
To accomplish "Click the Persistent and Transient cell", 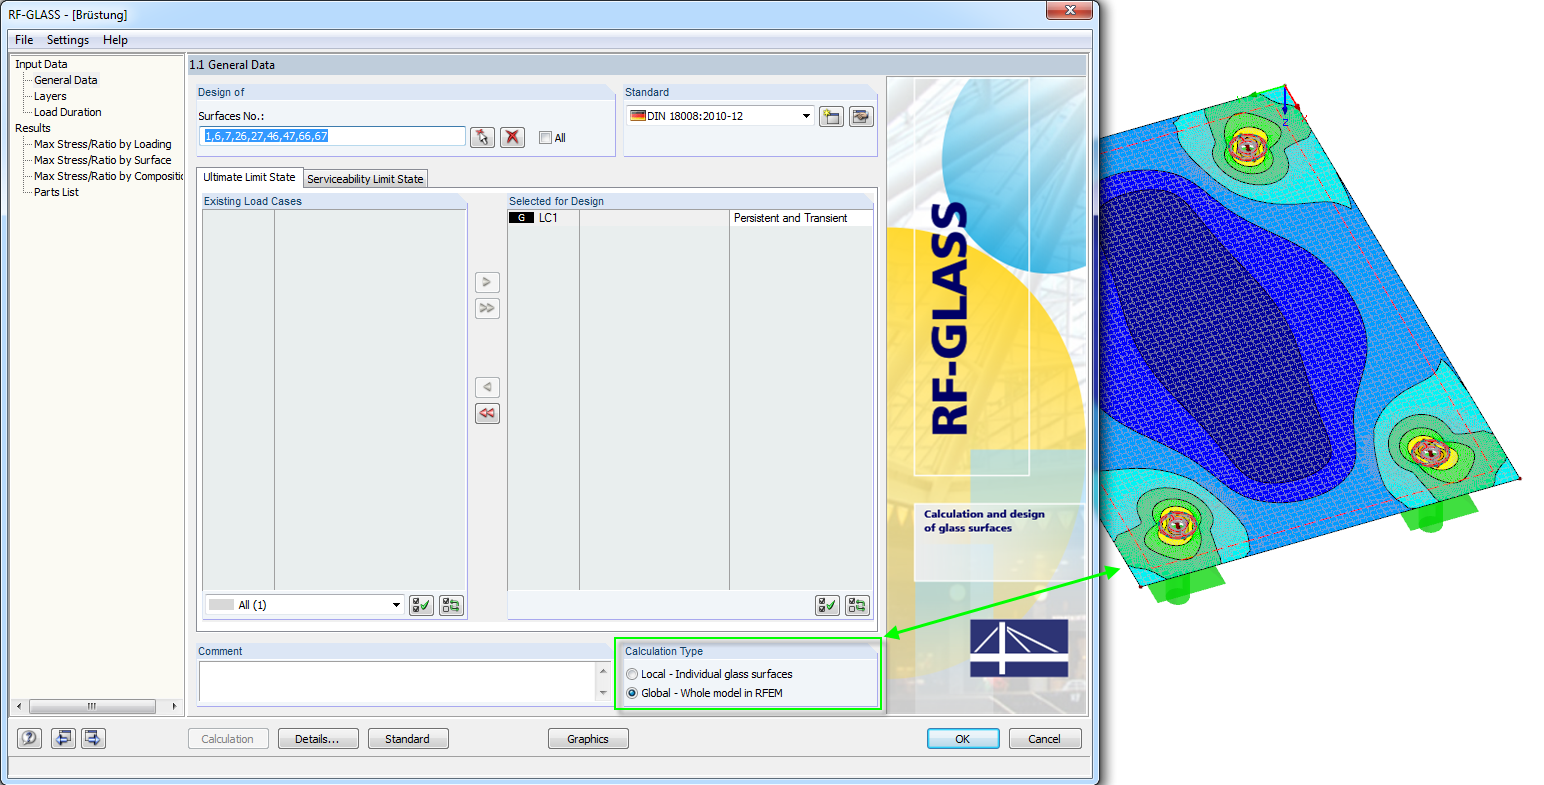I will coord(800,218).
